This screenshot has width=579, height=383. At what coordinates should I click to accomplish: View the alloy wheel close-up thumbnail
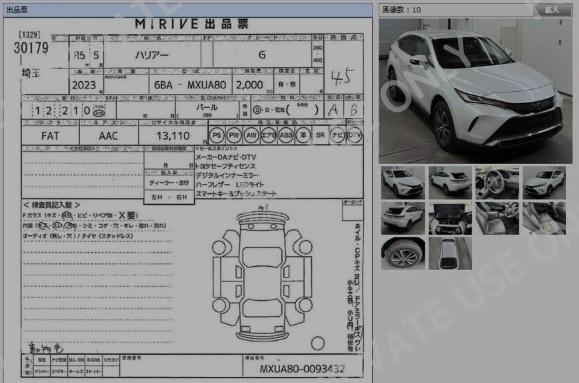[403, 253]
